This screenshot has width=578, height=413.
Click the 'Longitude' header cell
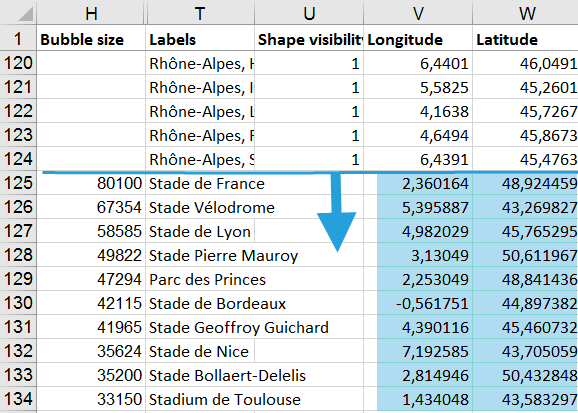pyautogui.click(x=418, y=39)
